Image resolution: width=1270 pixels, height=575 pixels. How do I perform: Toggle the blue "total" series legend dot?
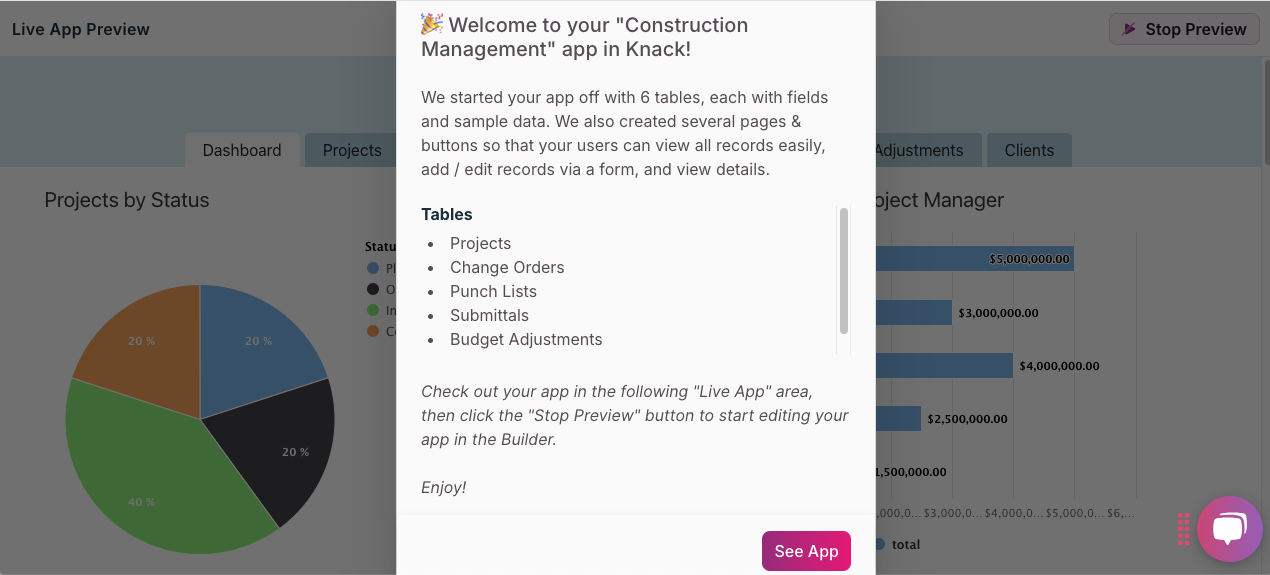click(879, 544)
